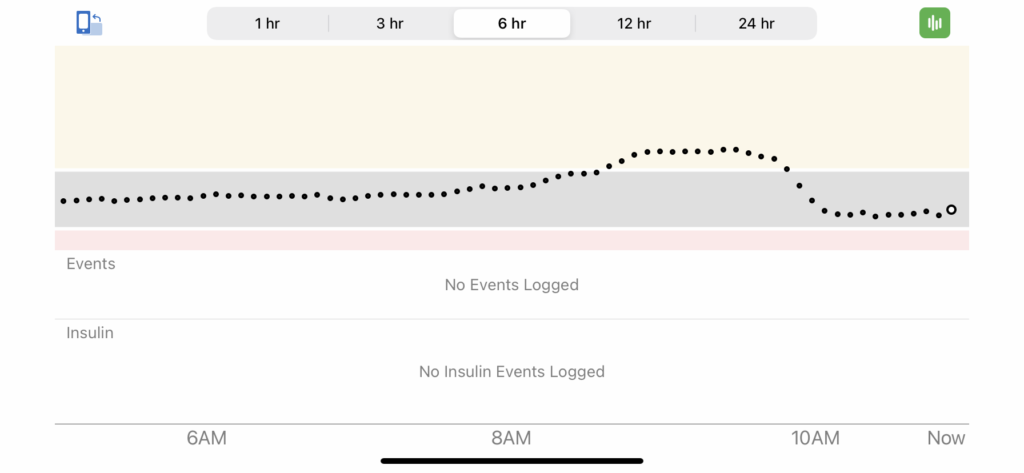Tap the Now label on the axis

tap(946, 438)
